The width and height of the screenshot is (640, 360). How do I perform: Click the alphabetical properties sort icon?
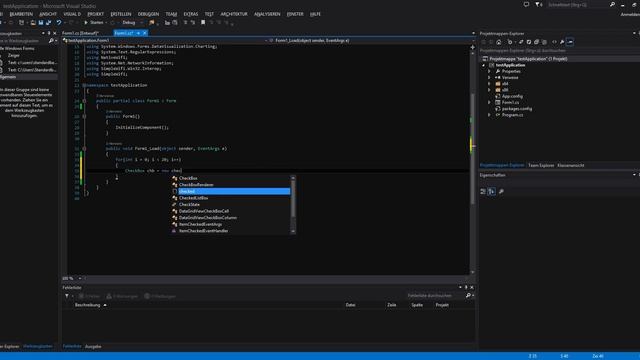[492, 191]
